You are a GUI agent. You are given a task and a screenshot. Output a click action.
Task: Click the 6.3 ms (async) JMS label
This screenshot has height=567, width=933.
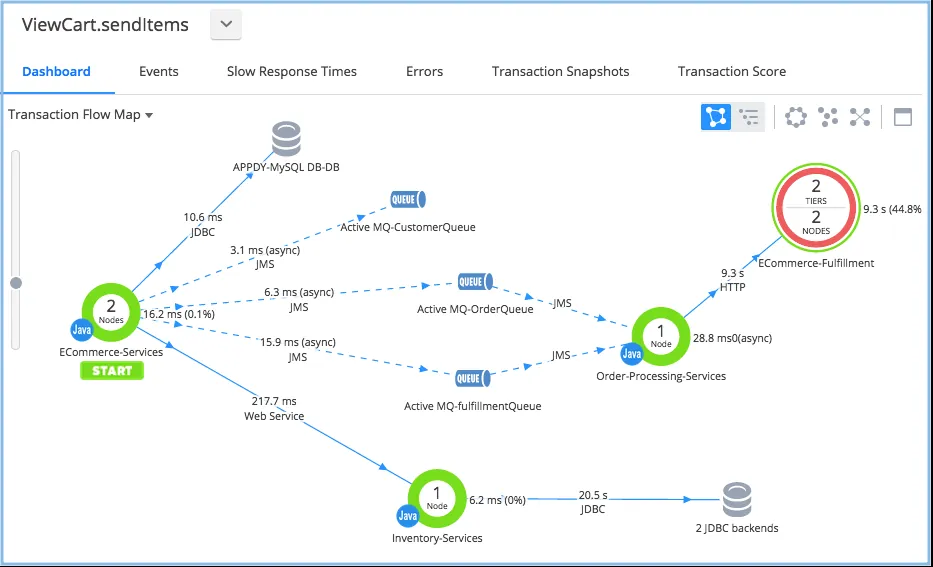[299, 299]
